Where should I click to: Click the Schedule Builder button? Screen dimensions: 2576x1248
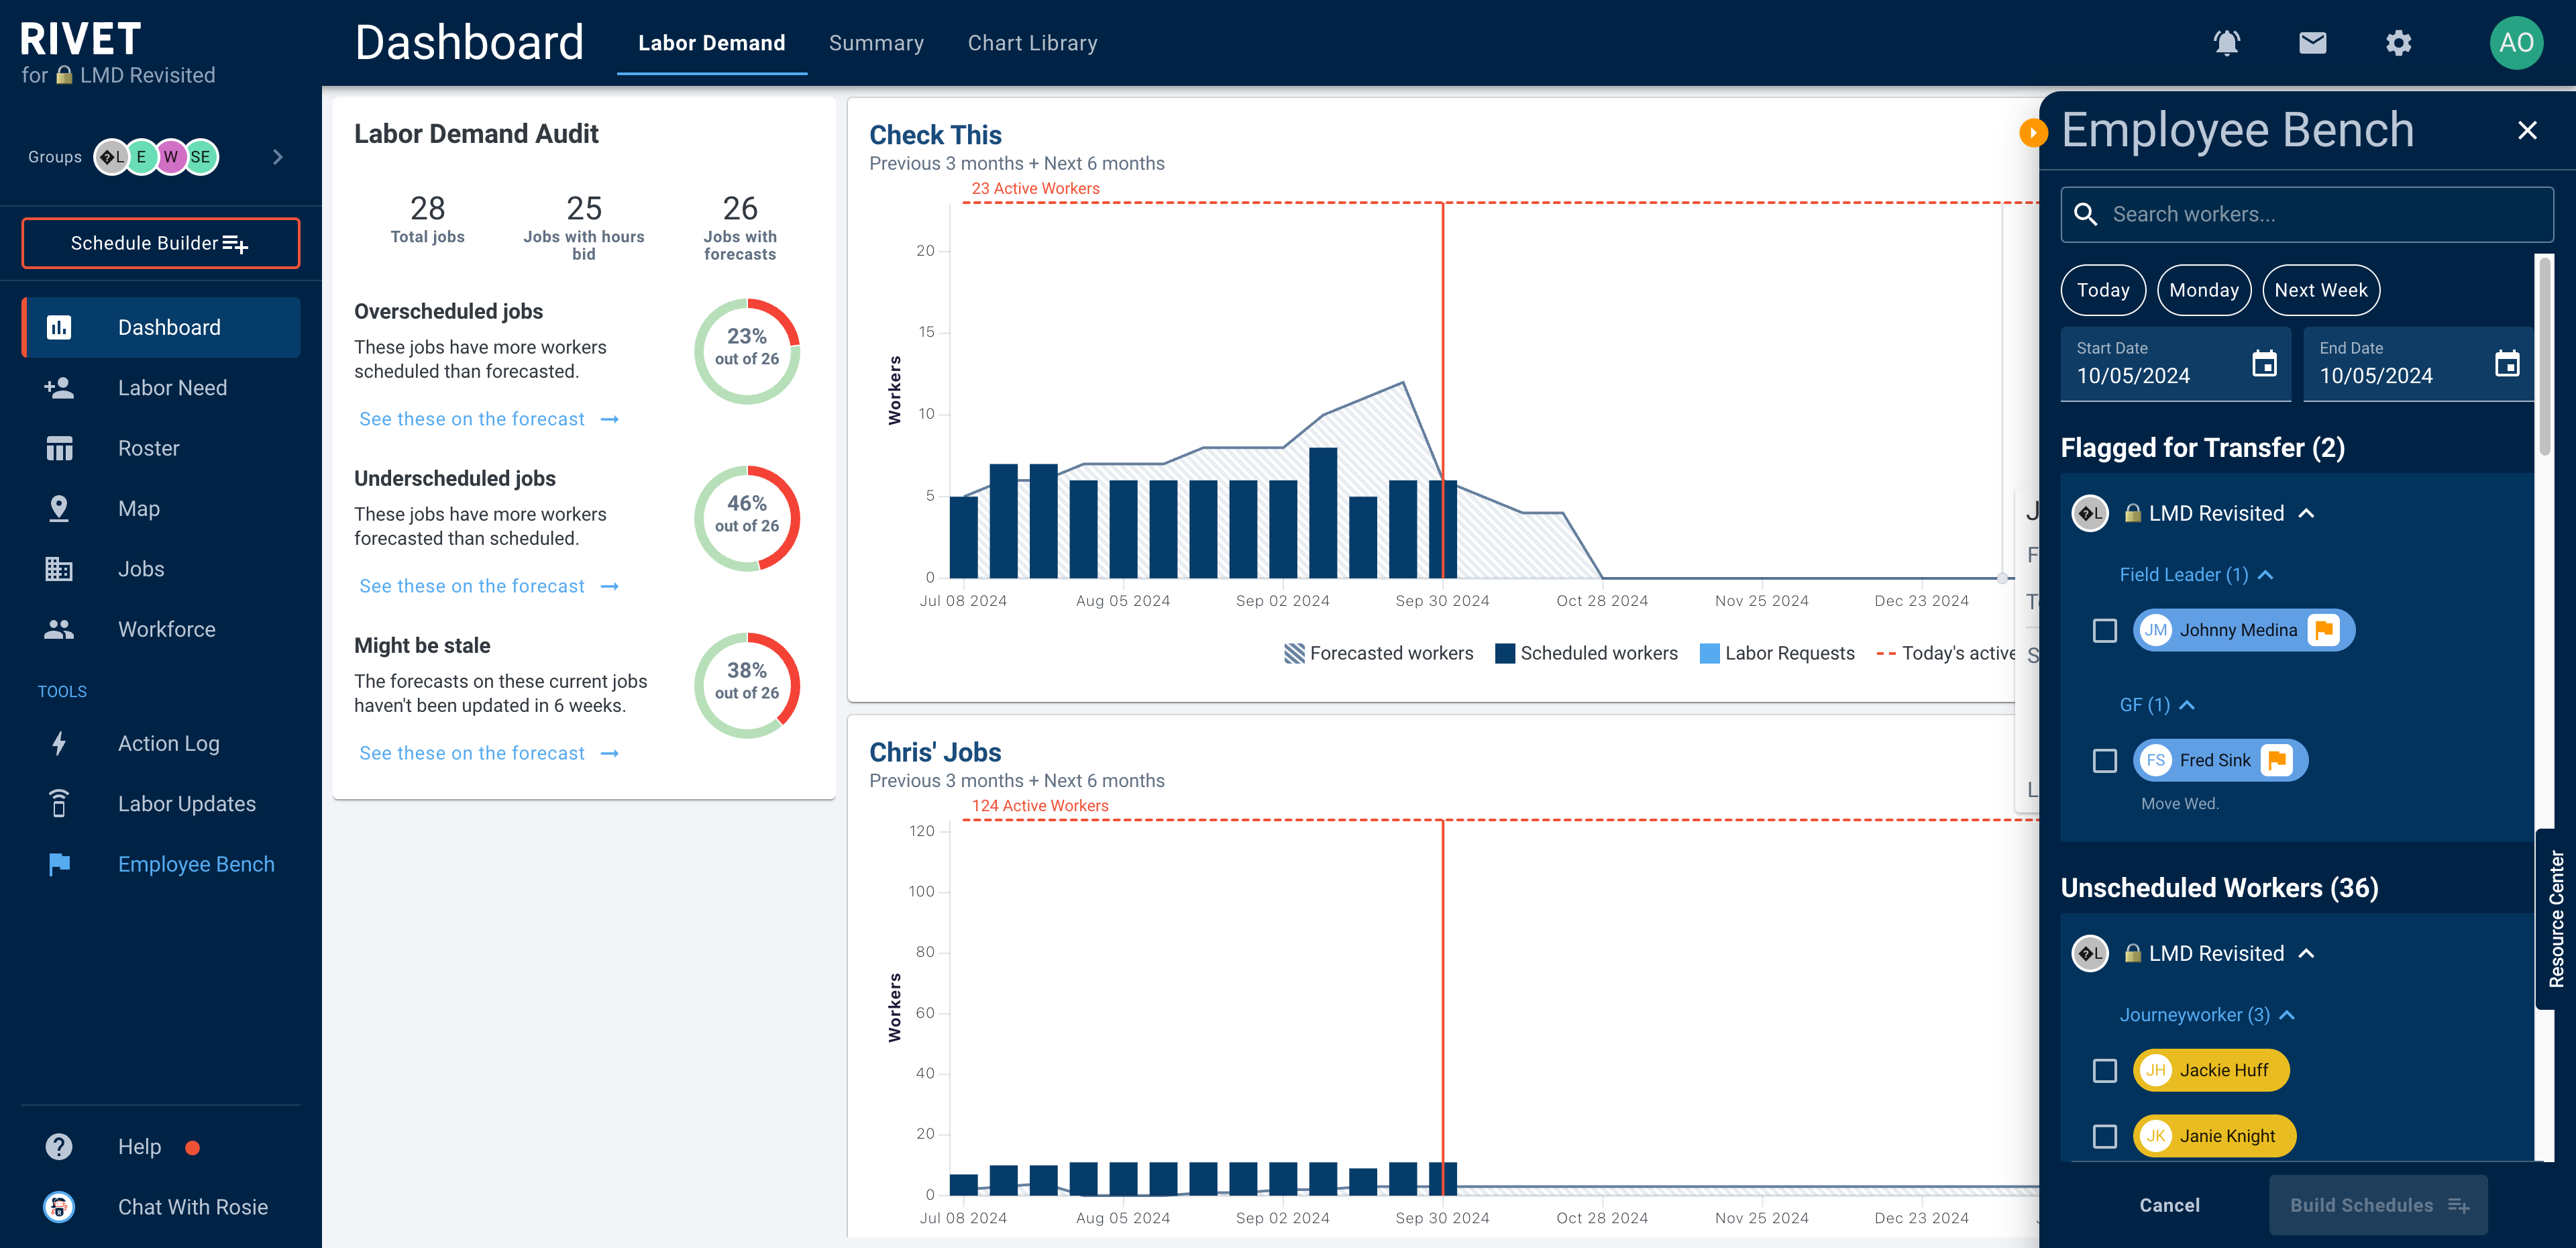pyautogui.click(x=160, y=243)
